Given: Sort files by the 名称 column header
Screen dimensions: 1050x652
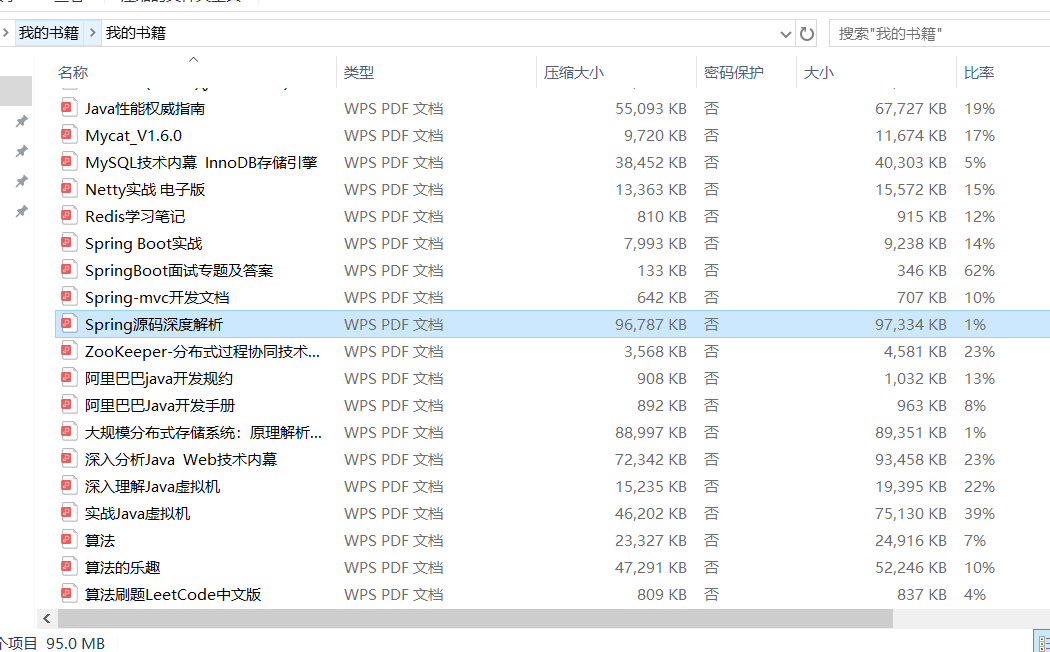Looking at the screenshot, I should pyautogui.click(x=73, y=72).
